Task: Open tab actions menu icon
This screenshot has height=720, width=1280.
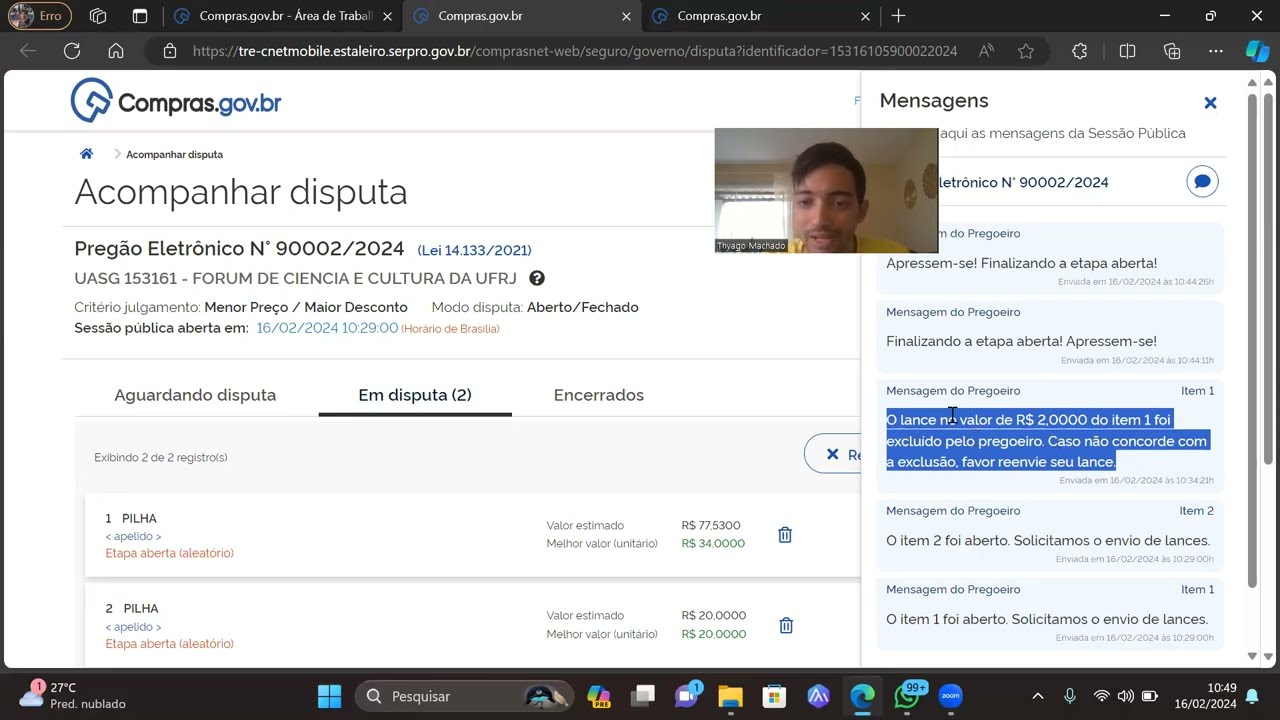Action: click(140, 16)
